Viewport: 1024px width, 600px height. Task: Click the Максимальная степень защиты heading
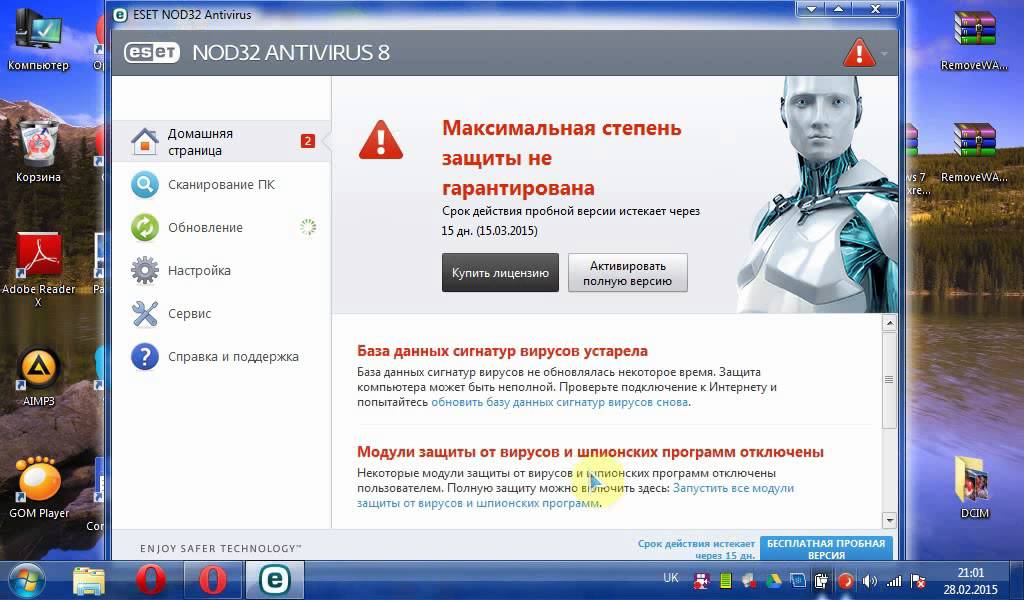tap(562, 158)
